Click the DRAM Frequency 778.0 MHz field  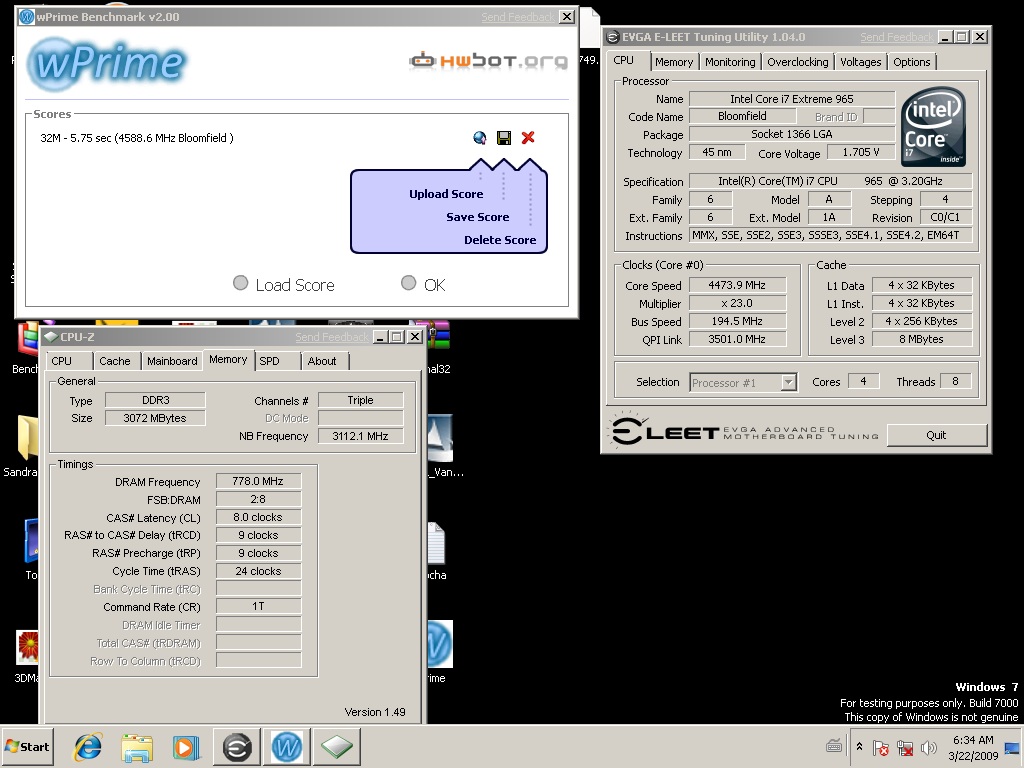coord(258,481)
